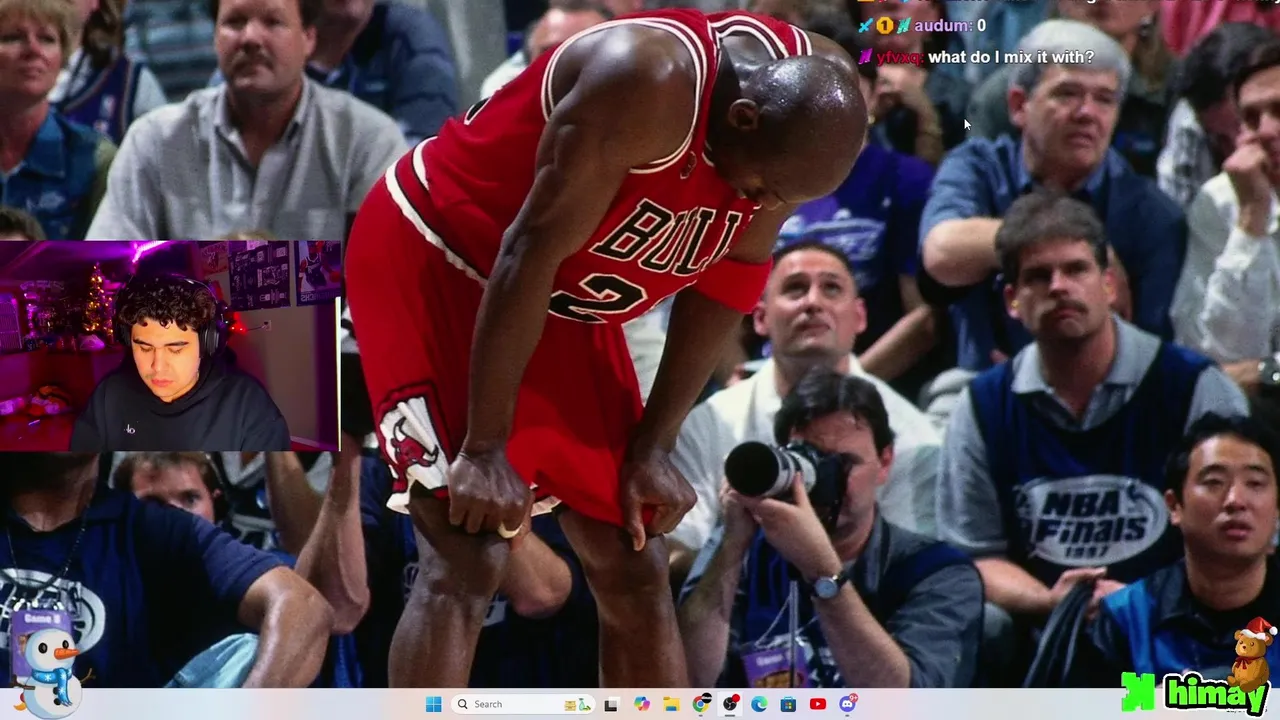
Task: Switch to OBS Studio in the taskbar
Action: pos(730,704)
